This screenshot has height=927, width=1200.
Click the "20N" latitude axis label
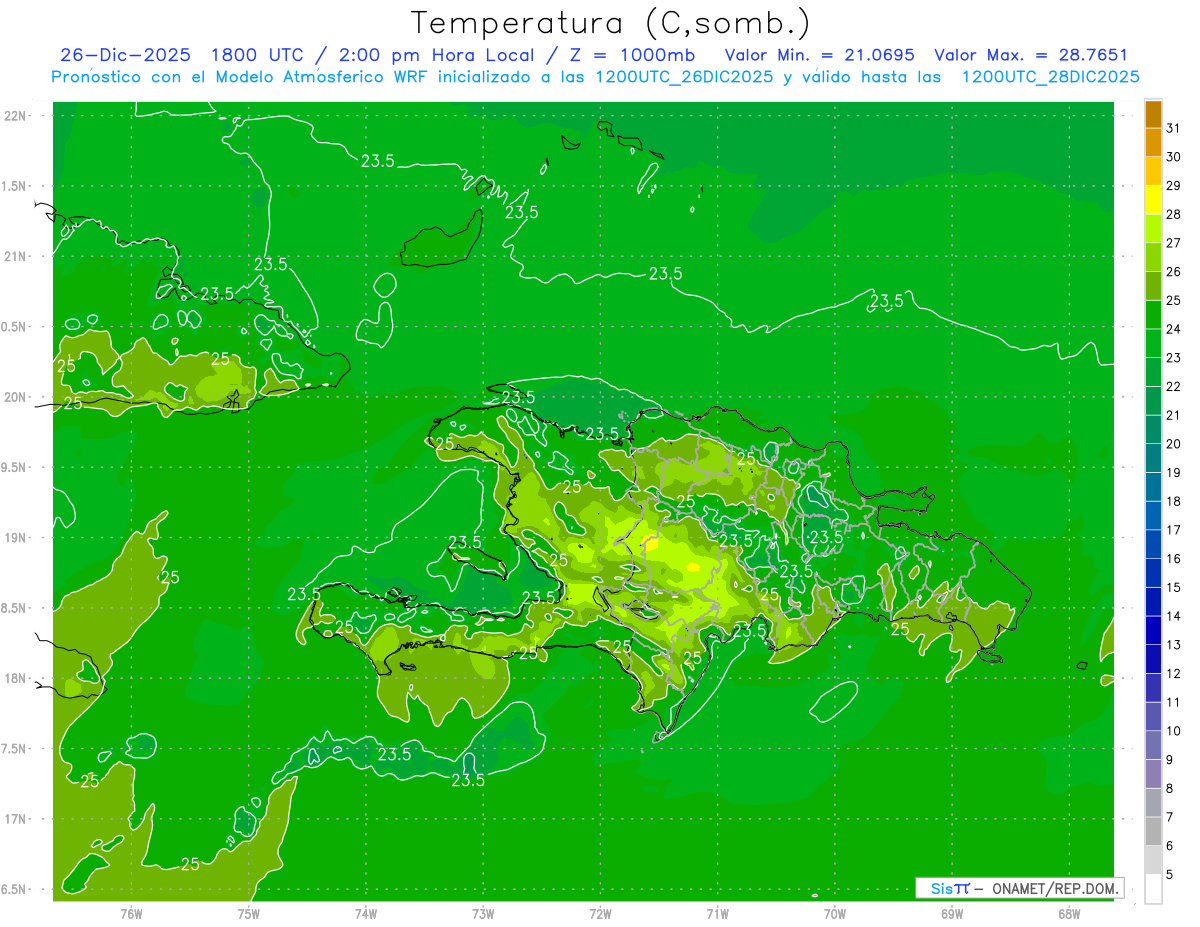(16, 397)
